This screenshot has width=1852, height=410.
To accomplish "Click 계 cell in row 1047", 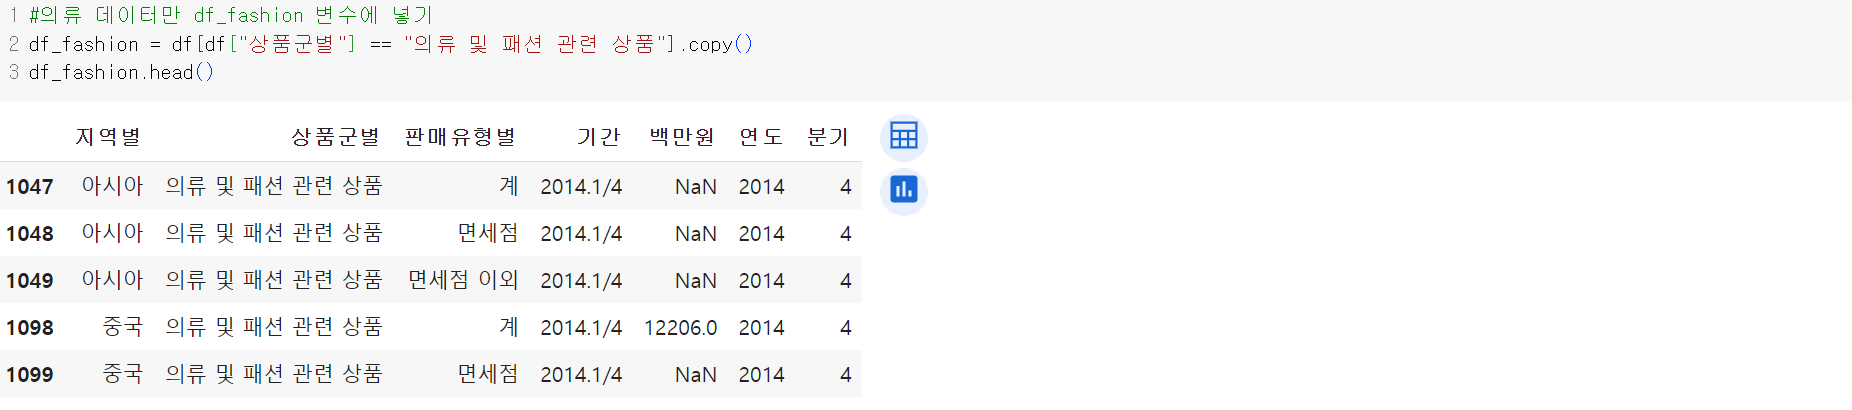I will point(509,186).
